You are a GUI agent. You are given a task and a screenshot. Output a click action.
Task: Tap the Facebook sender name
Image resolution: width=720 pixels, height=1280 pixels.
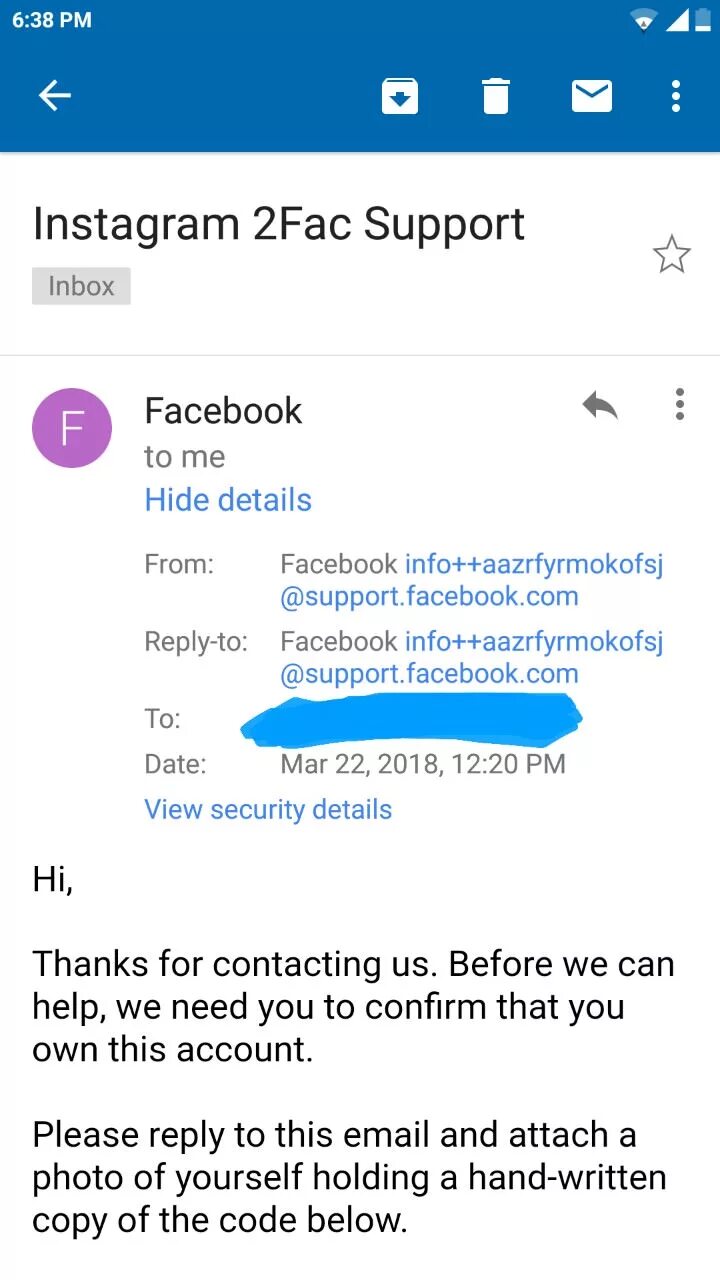click(x=223, y=411)
